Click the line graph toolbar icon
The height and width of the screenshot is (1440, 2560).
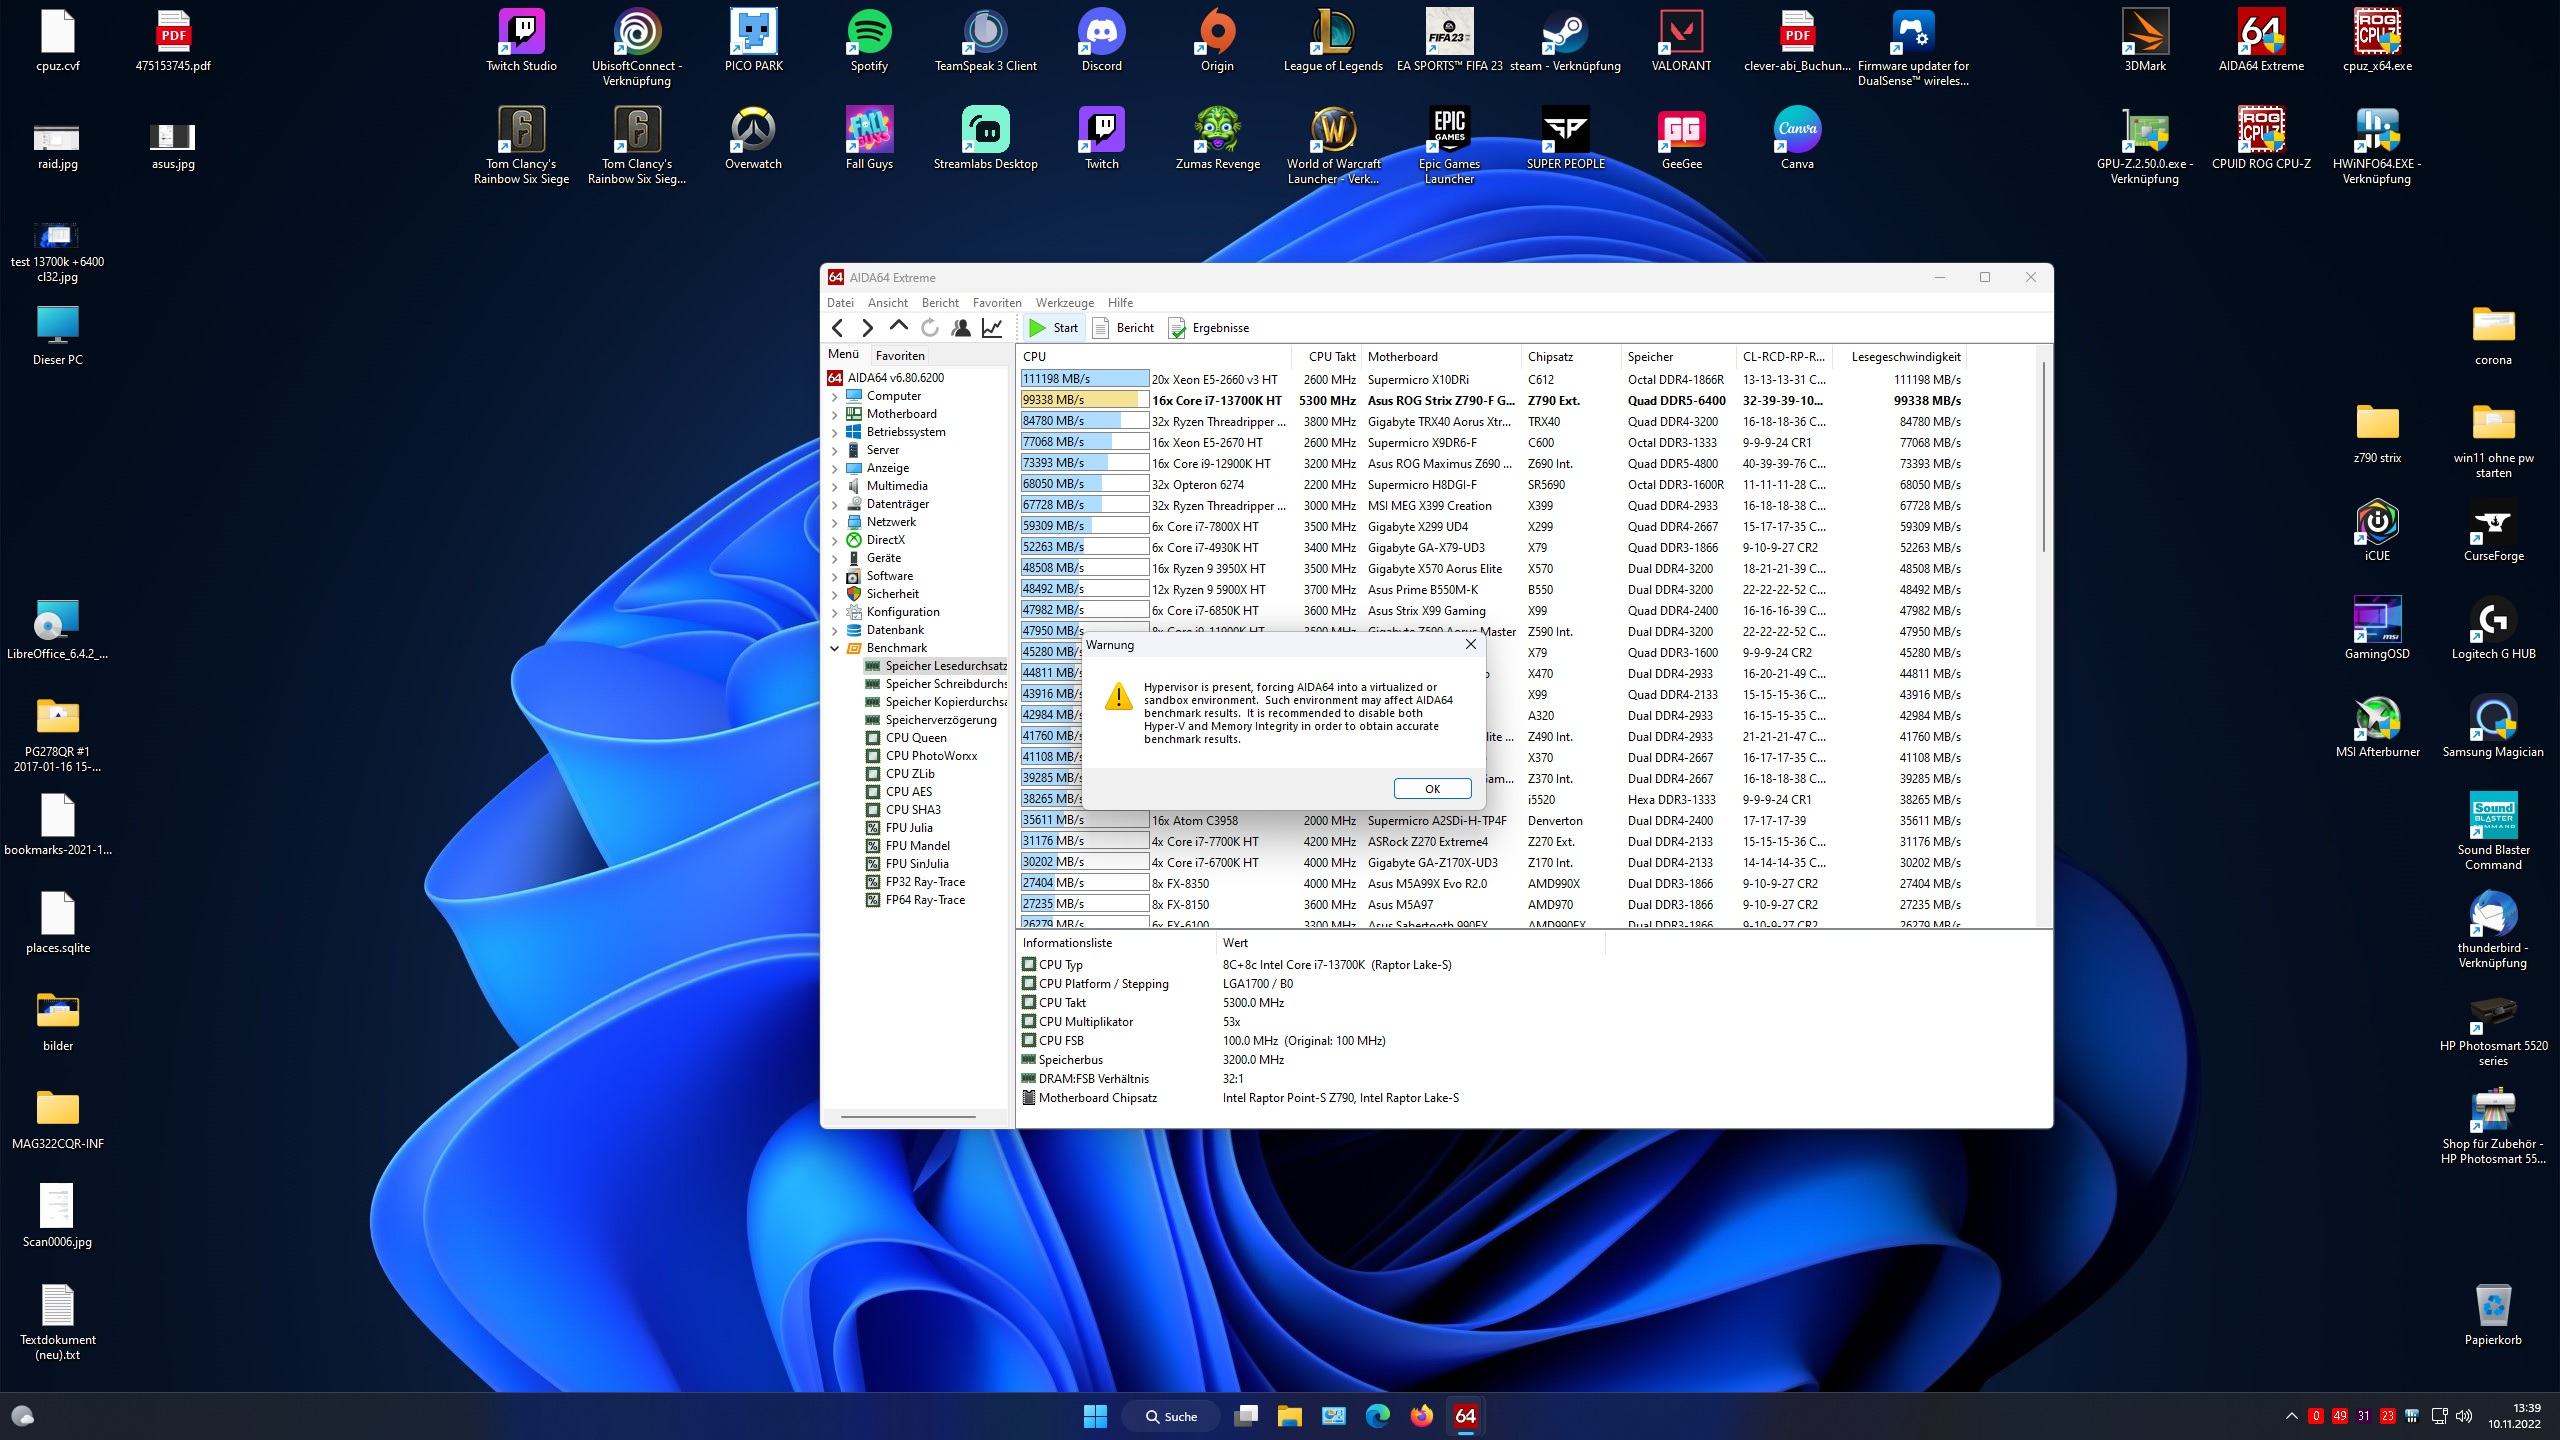(992, 328)
